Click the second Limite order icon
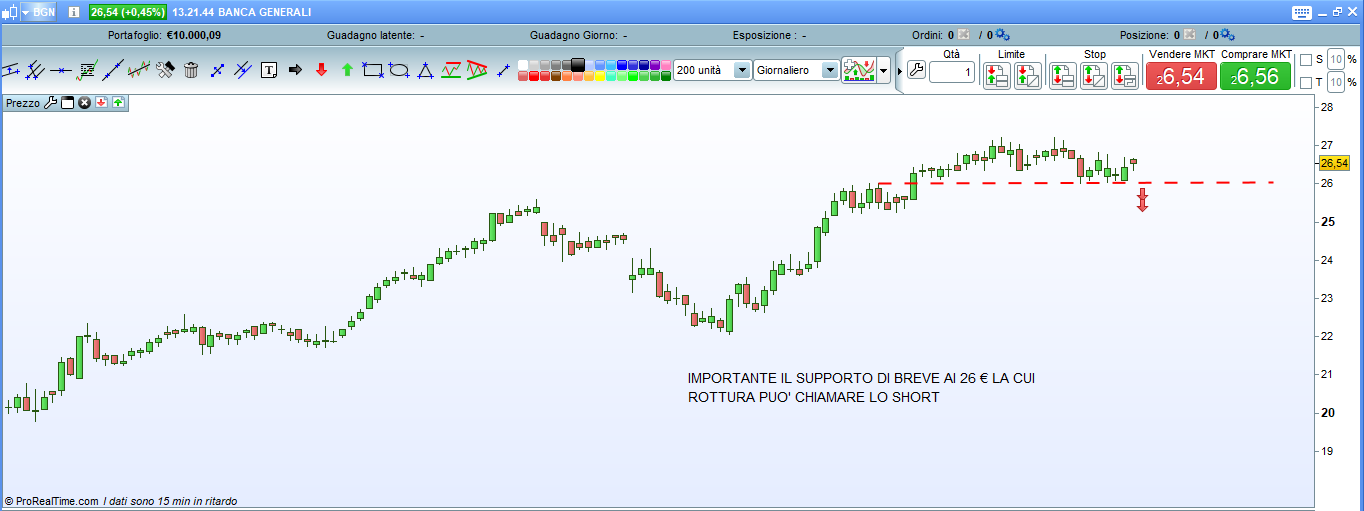This screenshot has height=511, width=1364. coord(1028,76)
